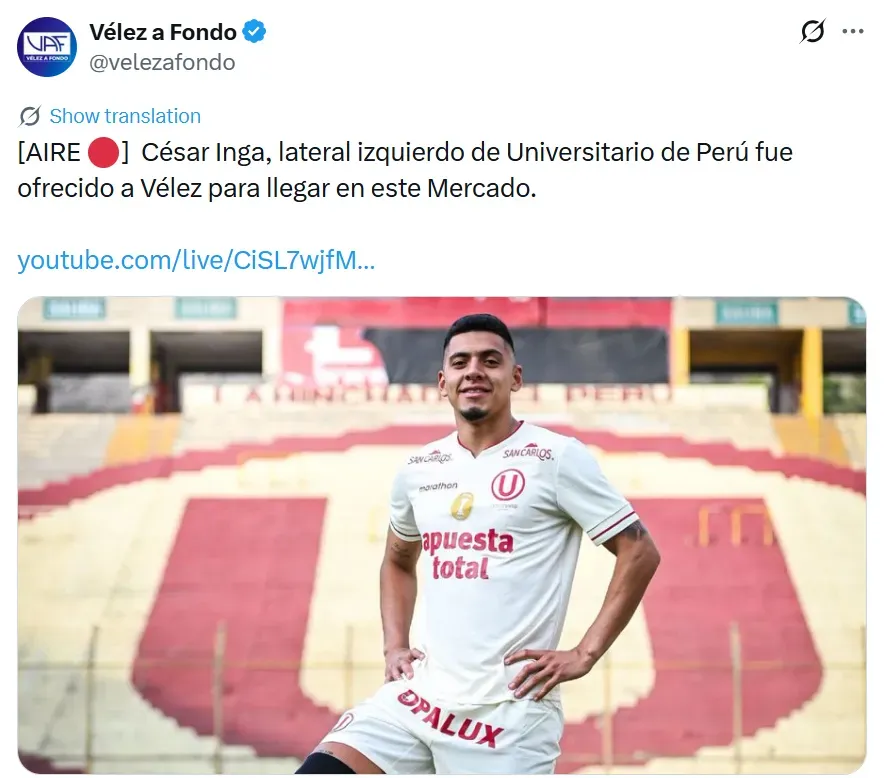Open the three-dot more options menu
The height and width of the screenshot is (778, 886).
click(x=853, y=32)
